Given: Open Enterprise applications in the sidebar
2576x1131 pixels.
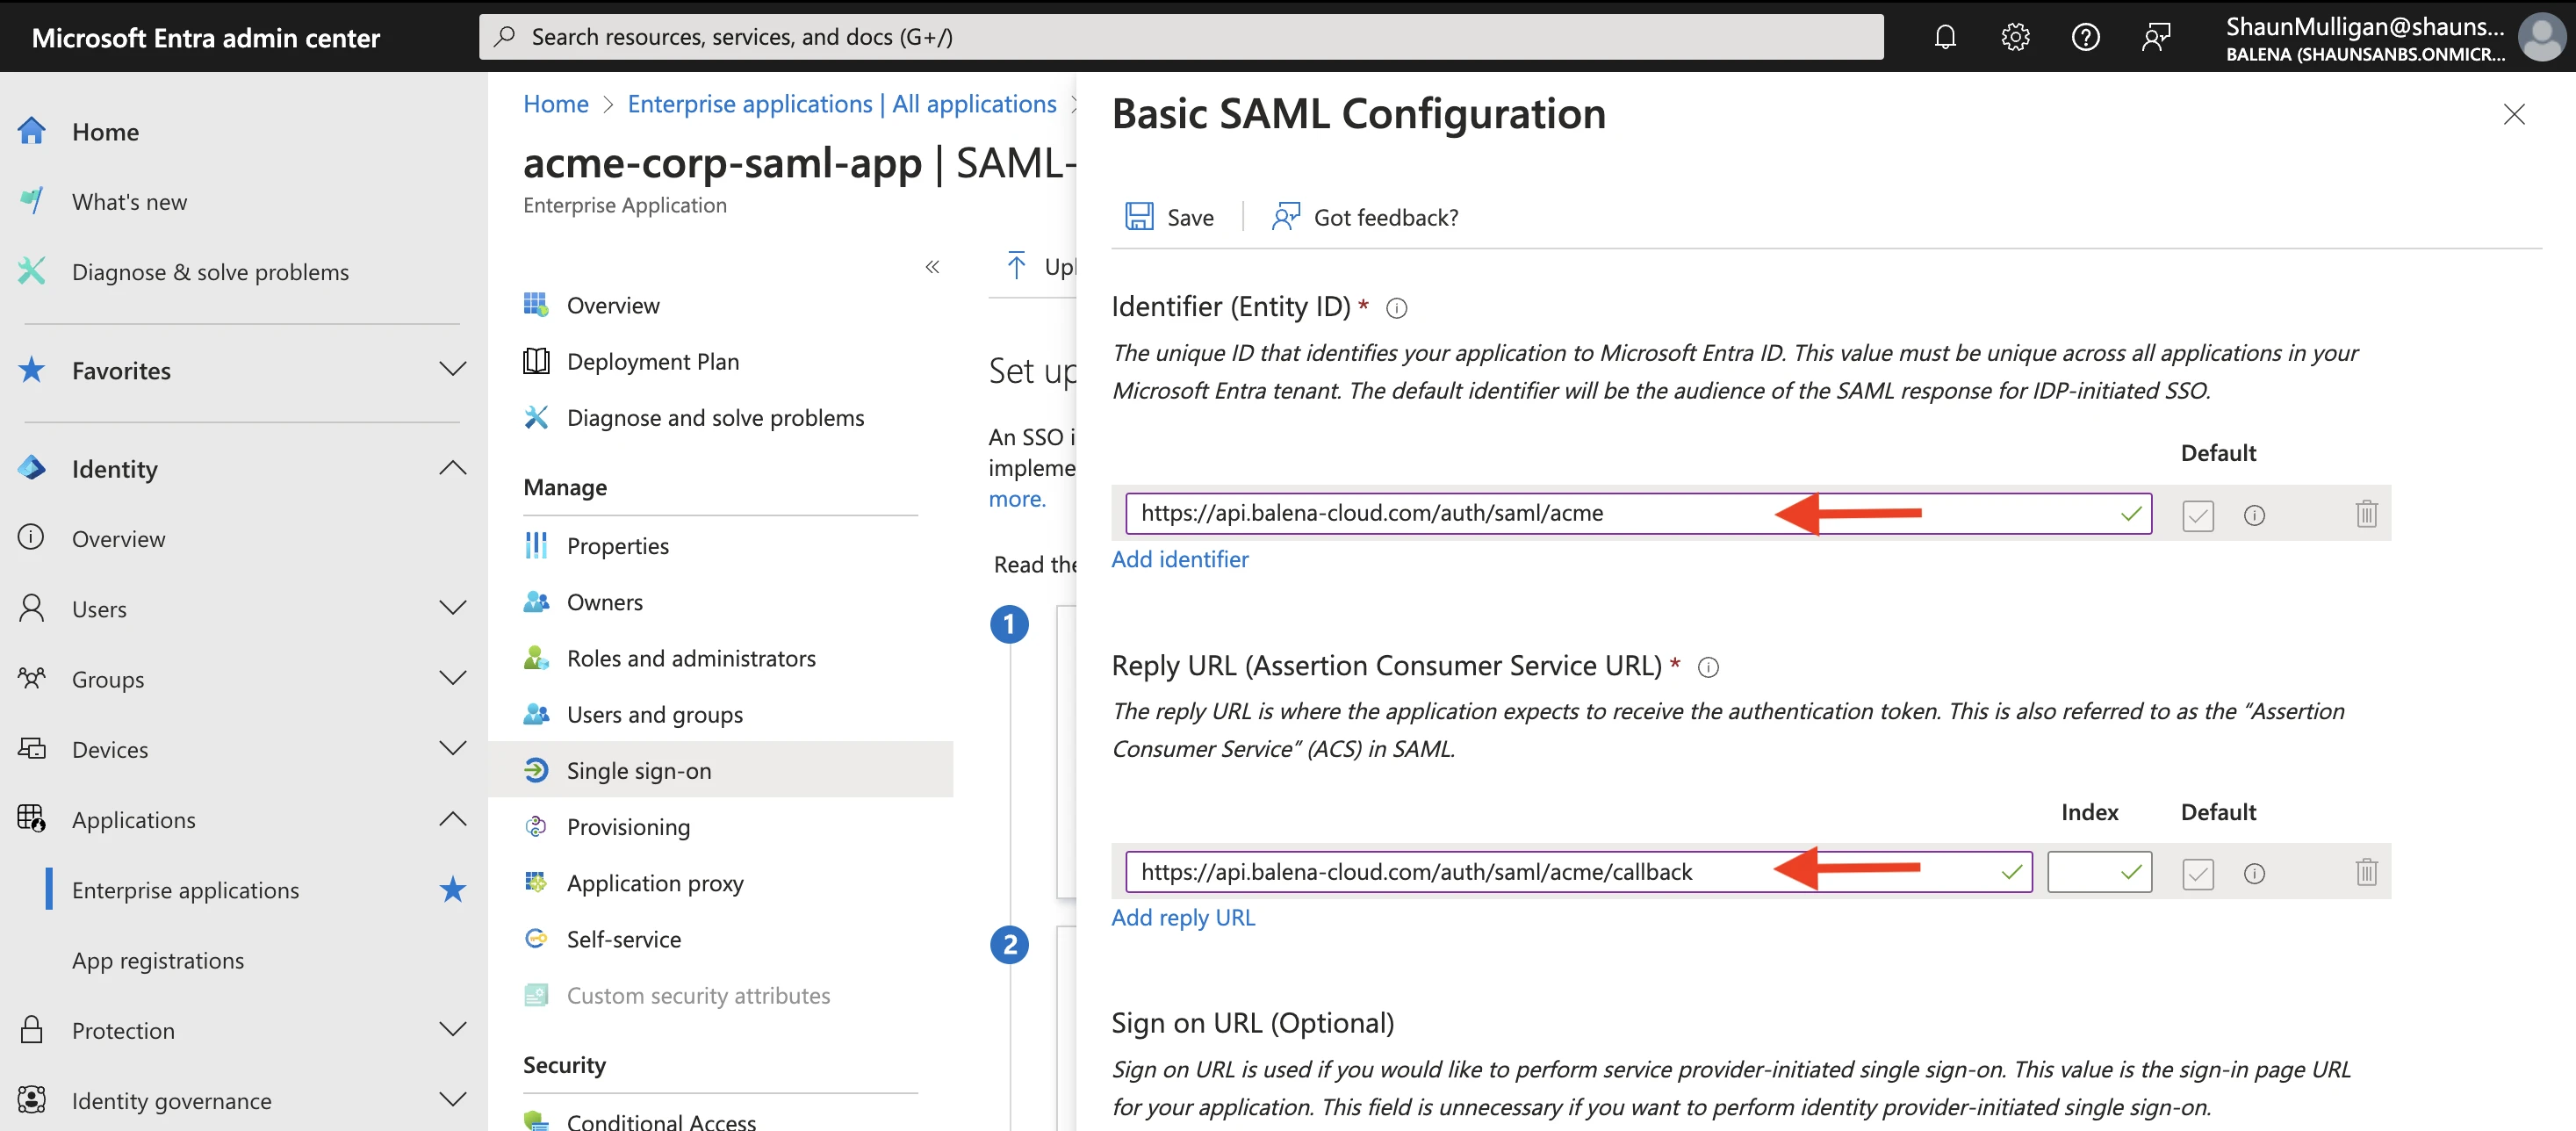Looking at the screenshot, I should click(x=184, y=889).
